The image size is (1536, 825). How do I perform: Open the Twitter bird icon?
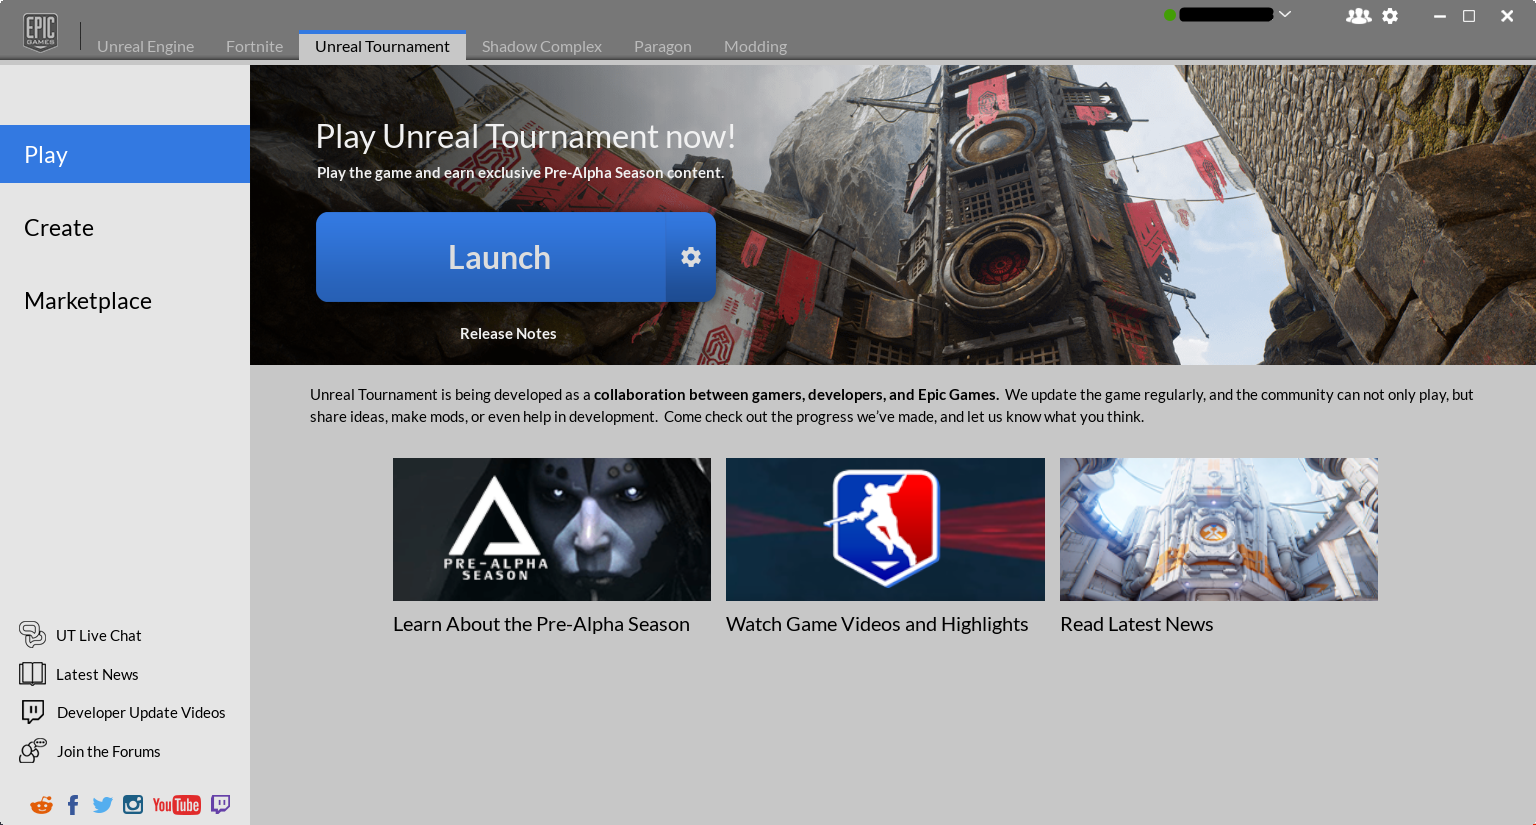tap(103, 805)
